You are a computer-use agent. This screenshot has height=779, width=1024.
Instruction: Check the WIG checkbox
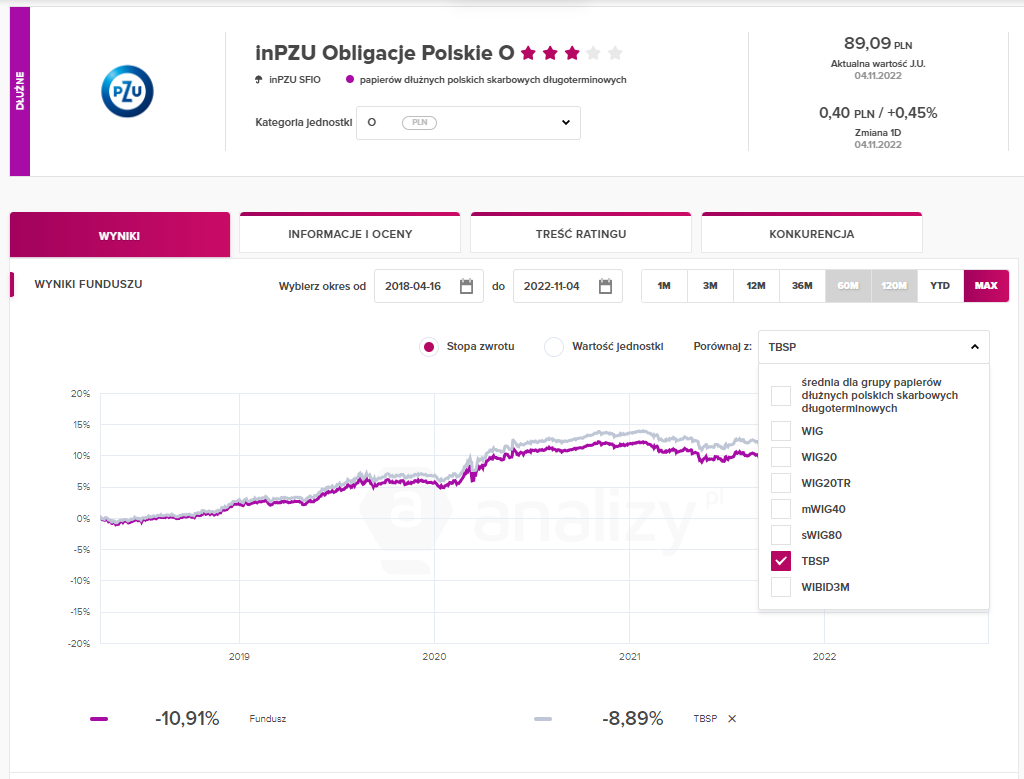pos(781,431)
